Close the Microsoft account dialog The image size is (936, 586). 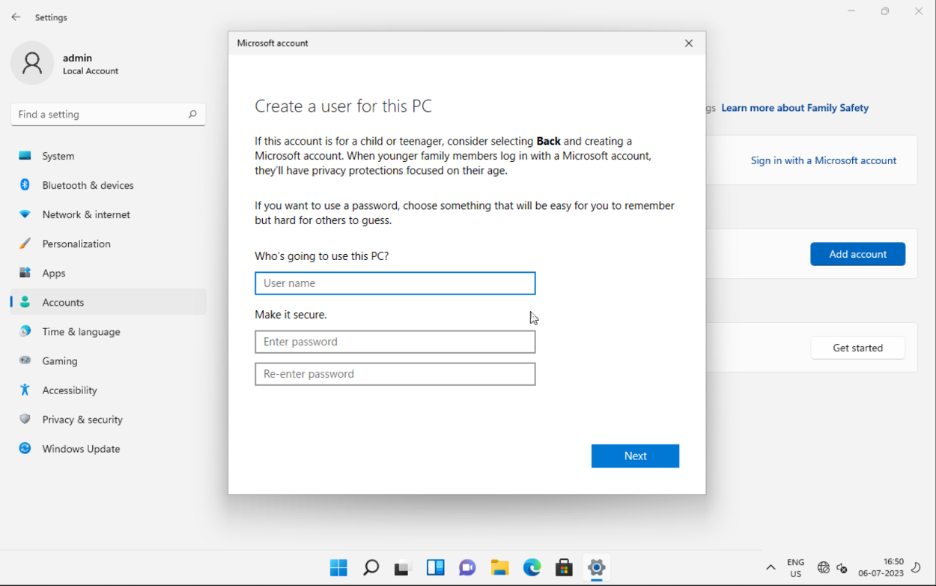689,43
